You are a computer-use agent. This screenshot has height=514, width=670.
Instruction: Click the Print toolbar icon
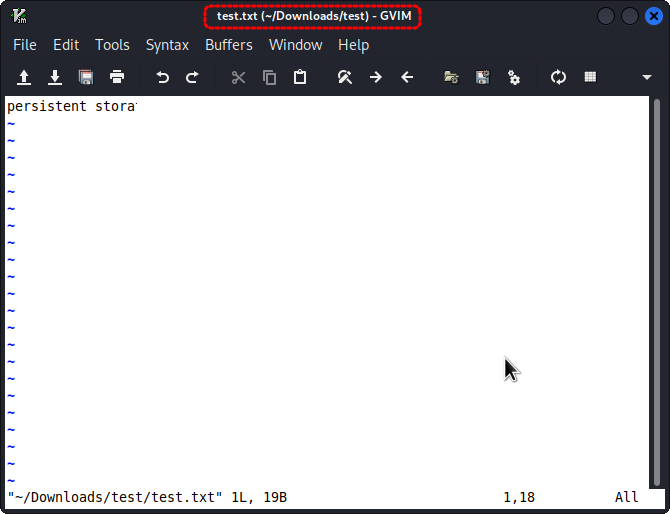[x=117, y=77]
